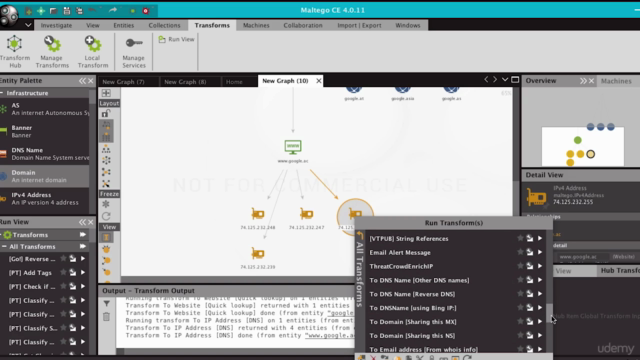Run [VTPUB] String References transform
Image resolution: width=640 pixels, height=360 pixels.
click(540, 238)
